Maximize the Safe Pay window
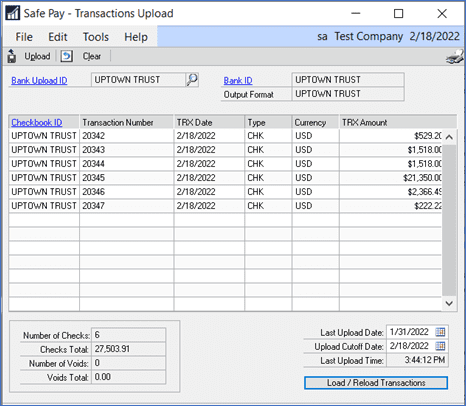This screenshot has height=406, width=466. (x=398, y=14)
